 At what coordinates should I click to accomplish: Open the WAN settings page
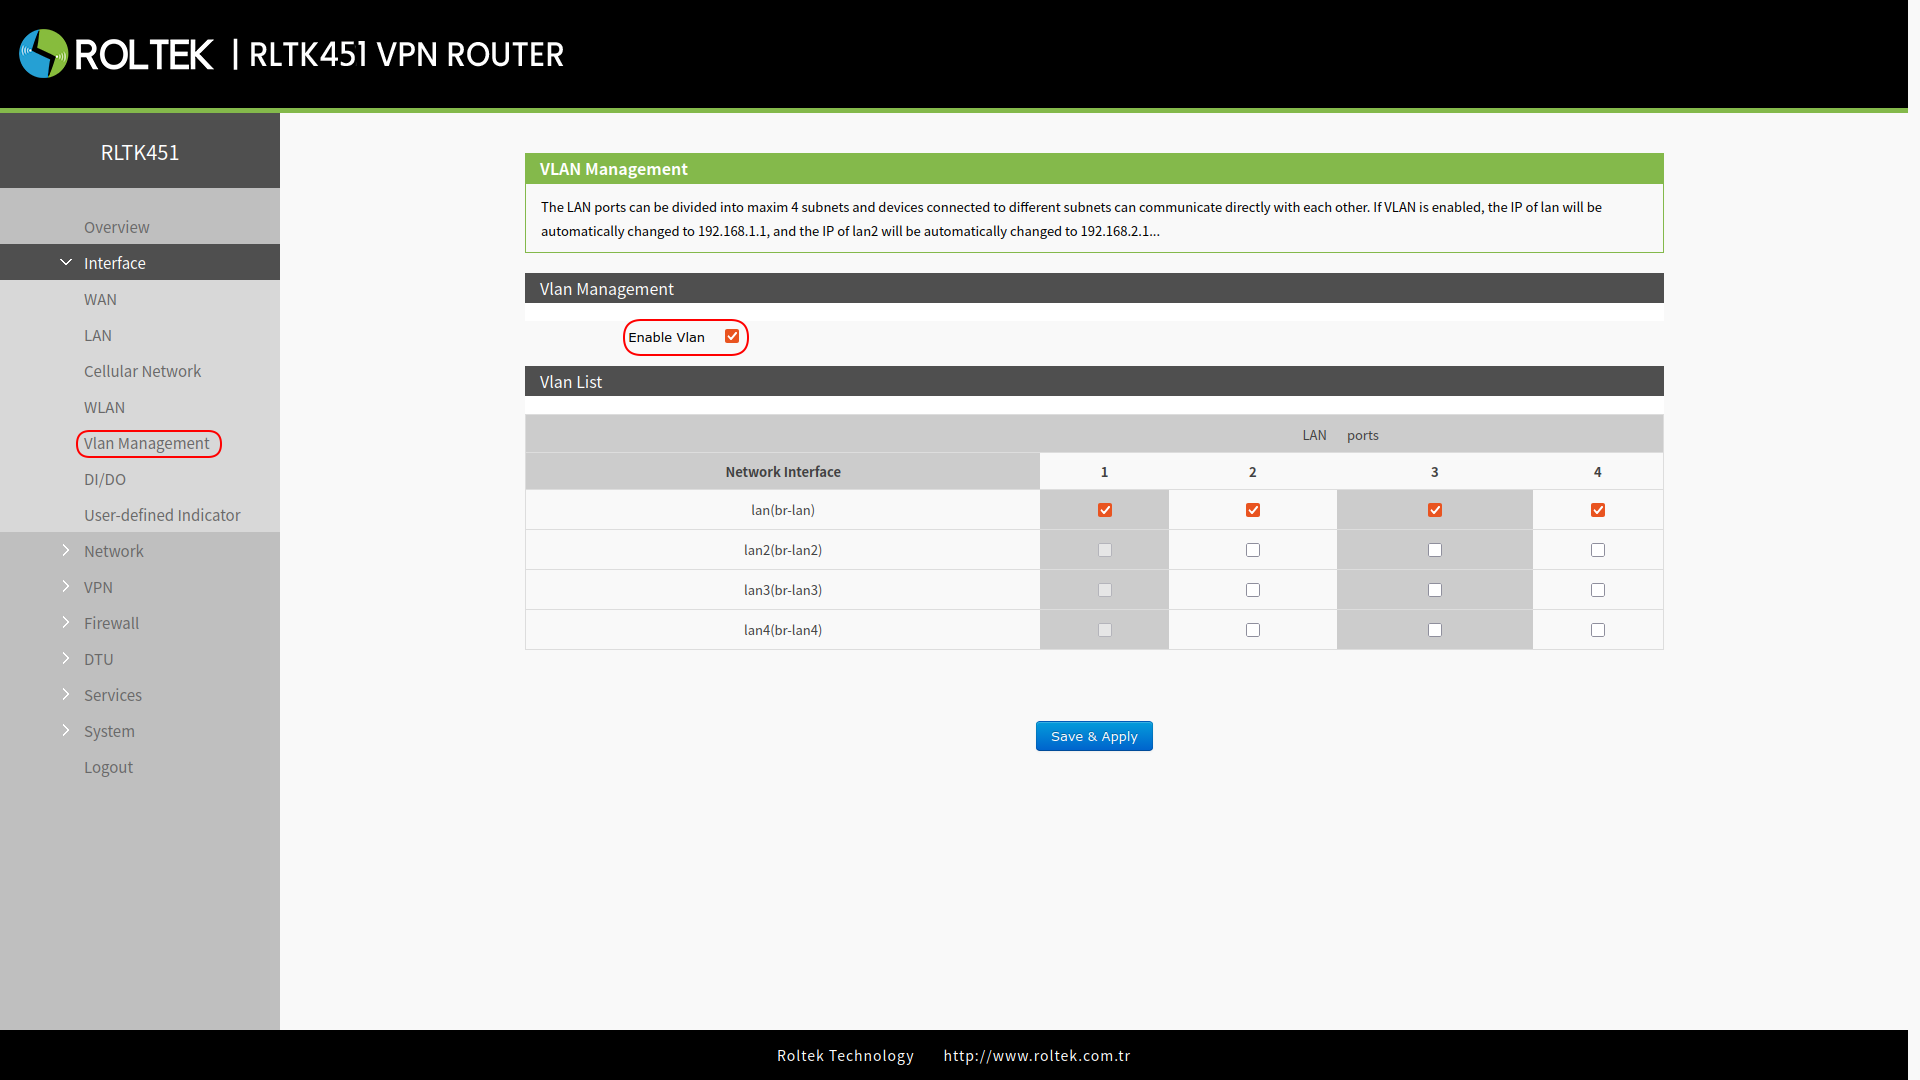pyautogui.click(x=100, y=299)
